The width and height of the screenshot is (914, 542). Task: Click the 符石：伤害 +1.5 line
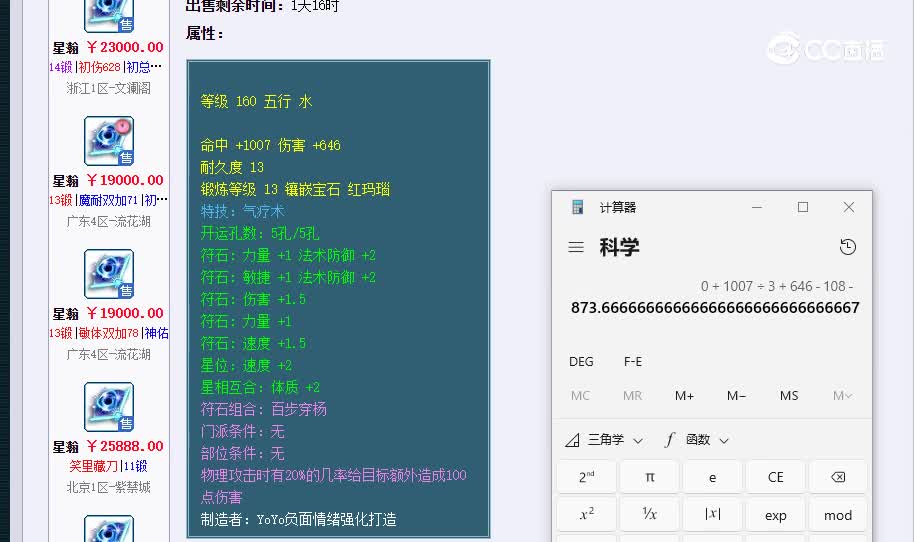click(253, 300)
